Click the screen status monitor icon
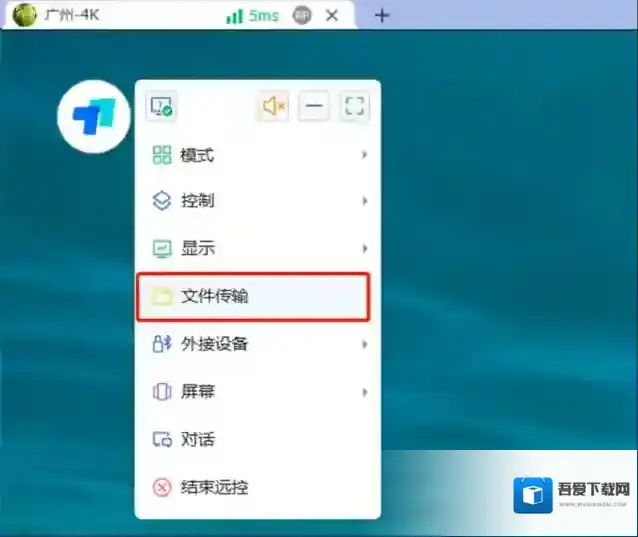This screenshot has height=537, width=638. coord(161,106)
